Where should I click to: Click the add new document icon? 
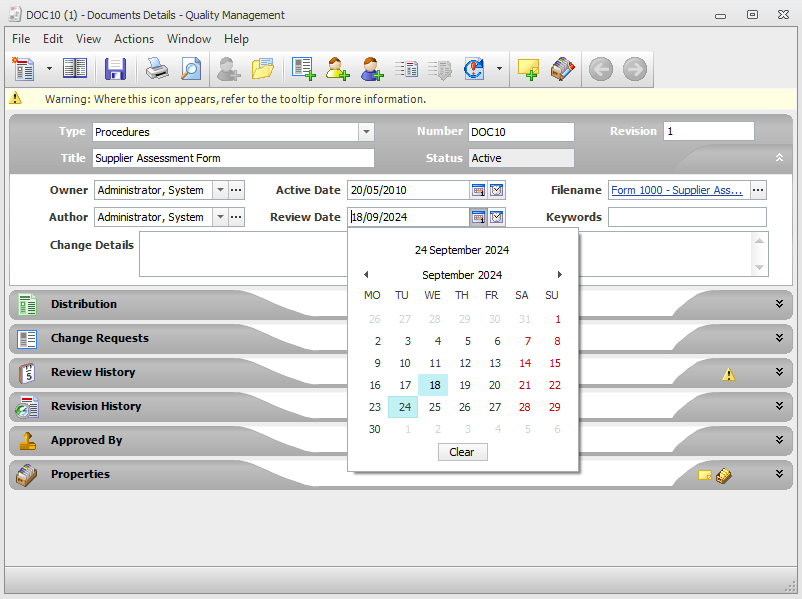tap(305, 69)
